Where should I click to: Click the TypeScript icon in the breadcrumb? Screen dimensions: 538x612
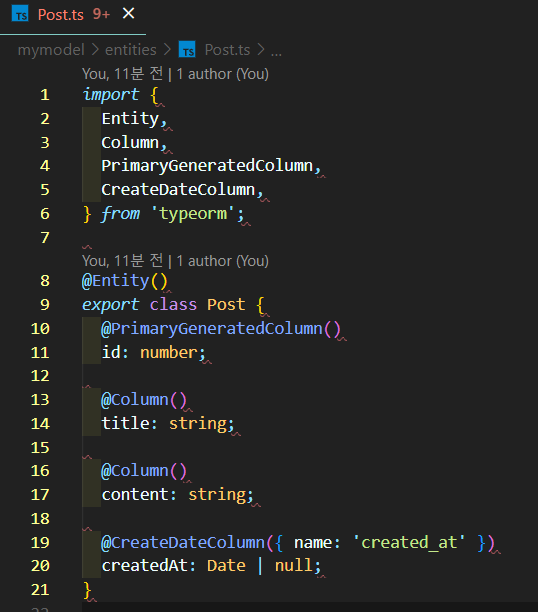[187, 50]
